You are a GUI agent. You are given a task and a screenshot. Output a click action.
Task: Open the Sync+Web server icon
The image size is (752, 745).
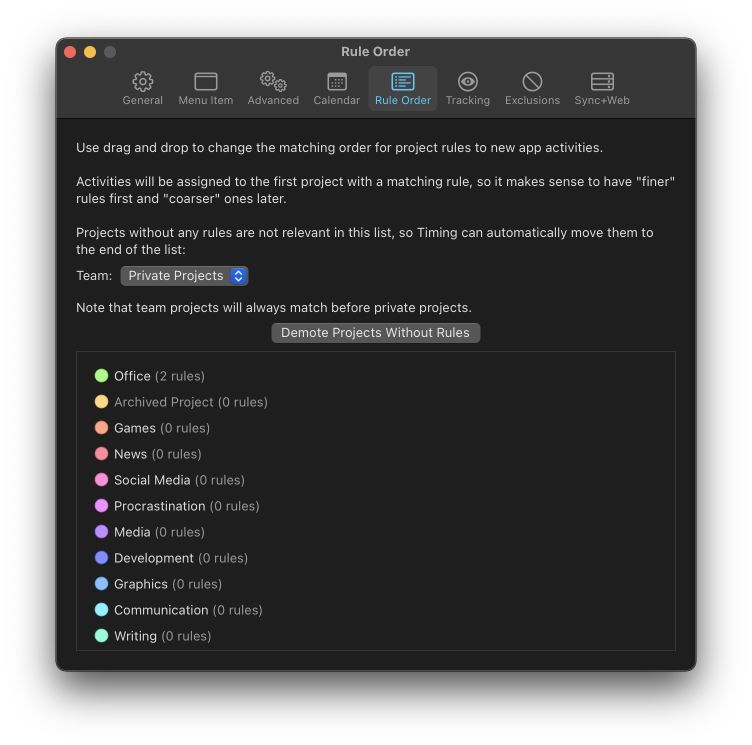[602, 82]
